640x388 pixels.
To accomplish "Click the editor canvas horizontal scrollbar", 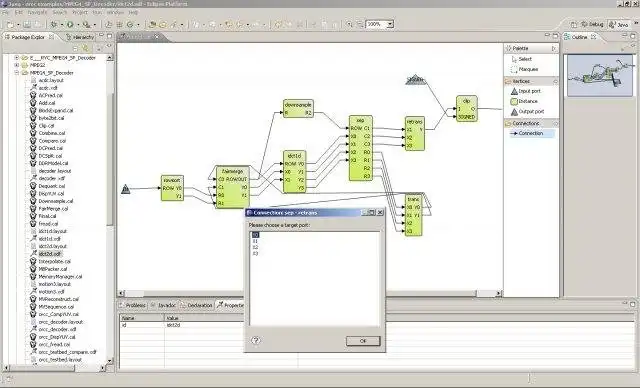I will point(310,293).
